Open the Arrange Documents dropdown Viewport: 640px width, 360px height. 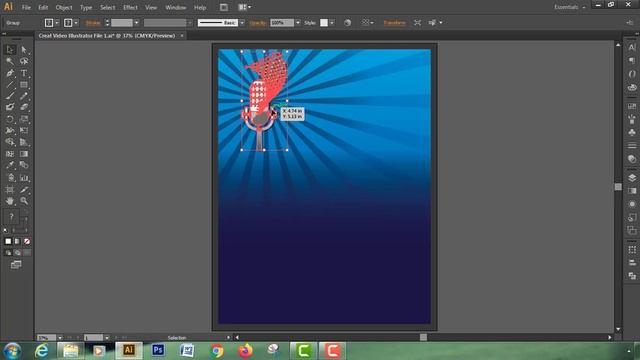(x=244, y=7)
